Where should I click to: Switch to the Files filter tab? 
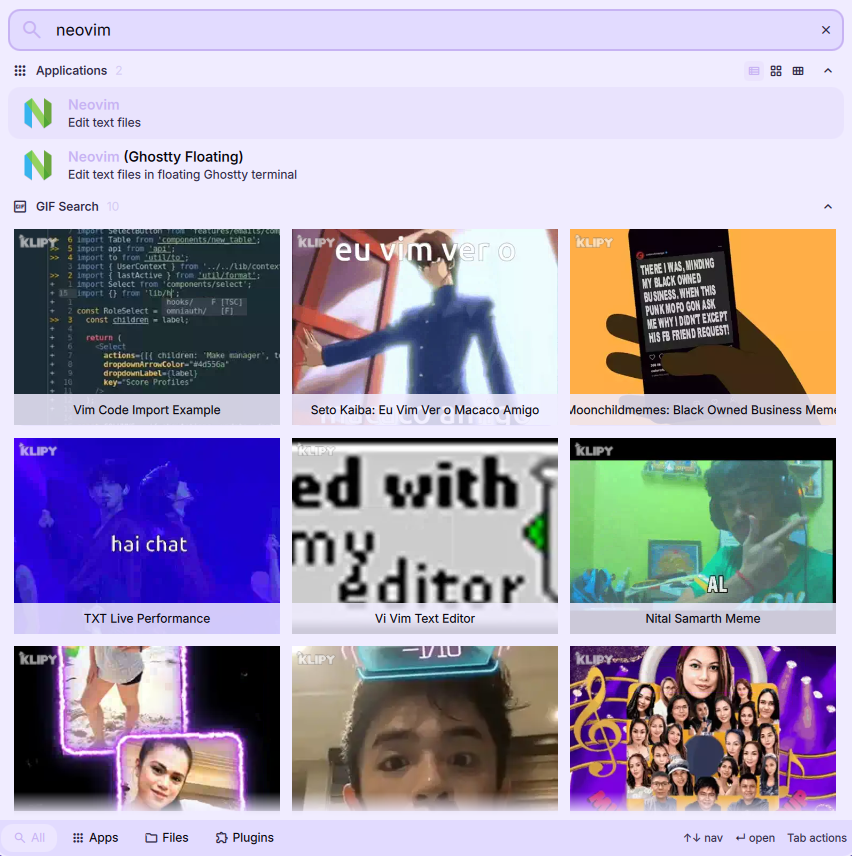click(x=166, y=837)
